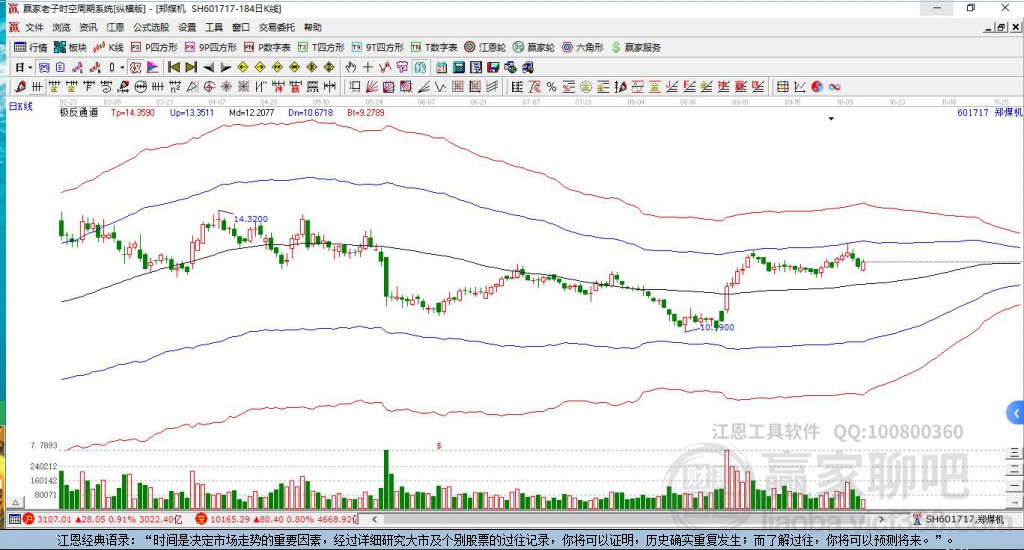Click the yin-yang symbol icon

tap(817, 86)
